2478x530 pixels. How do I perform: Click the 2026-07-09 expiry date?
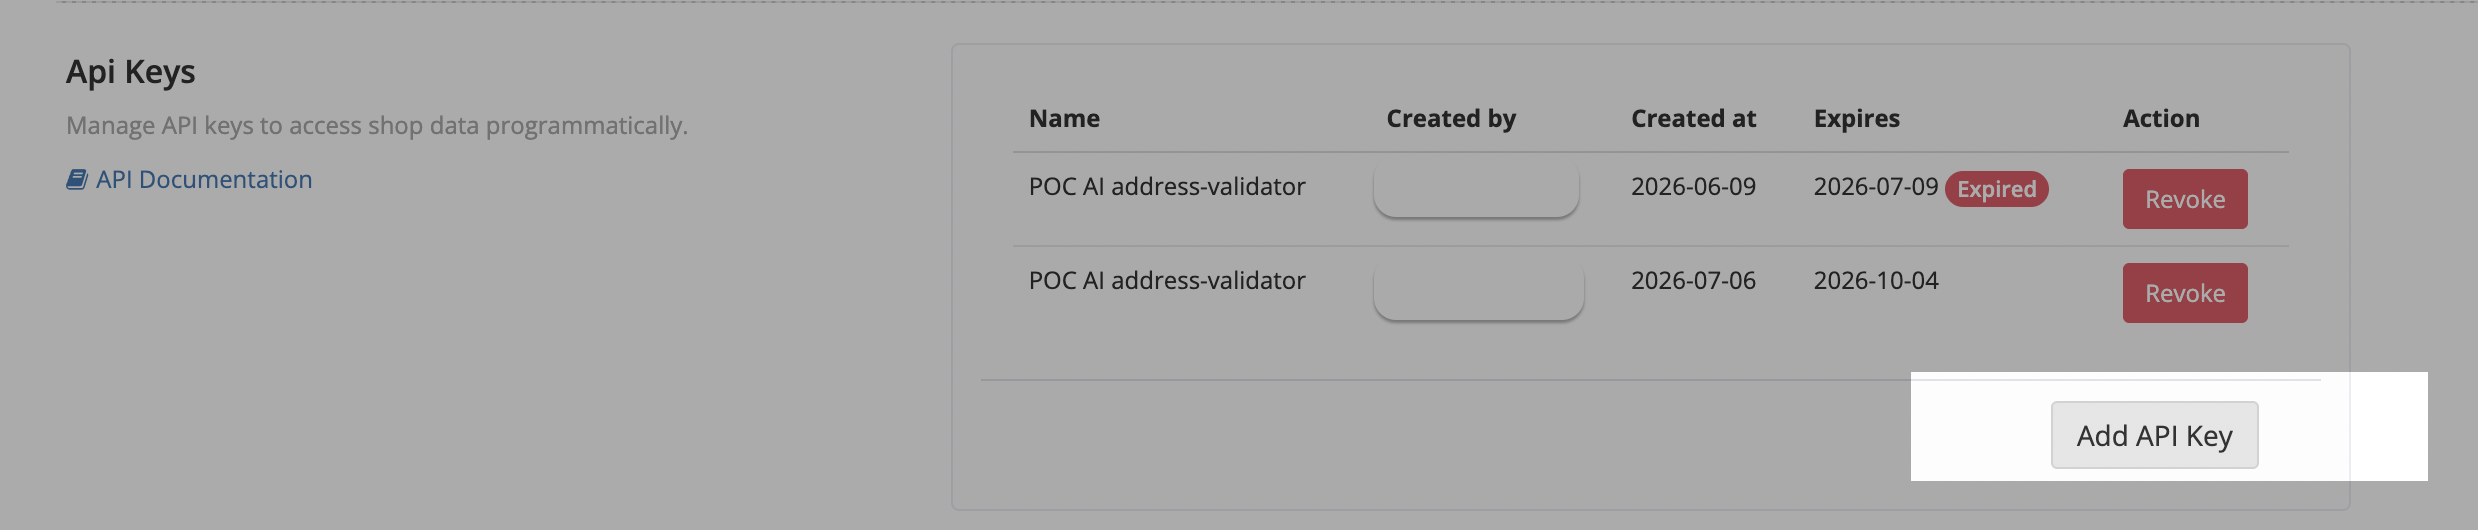1876,187
